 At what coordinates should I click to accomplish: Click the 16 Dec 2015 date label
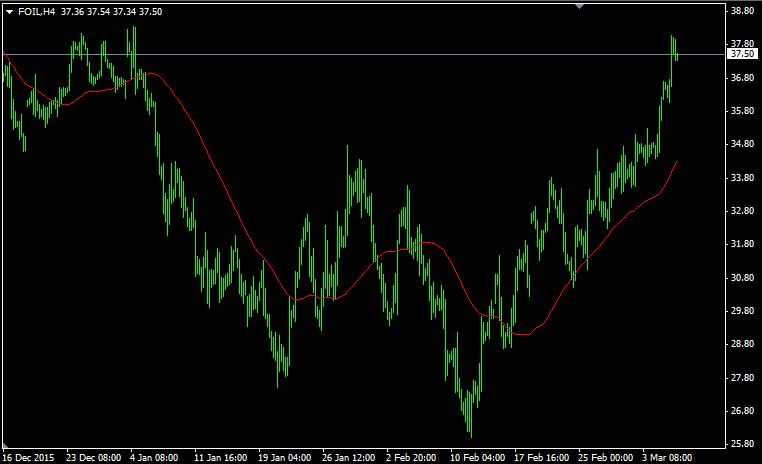28,458
